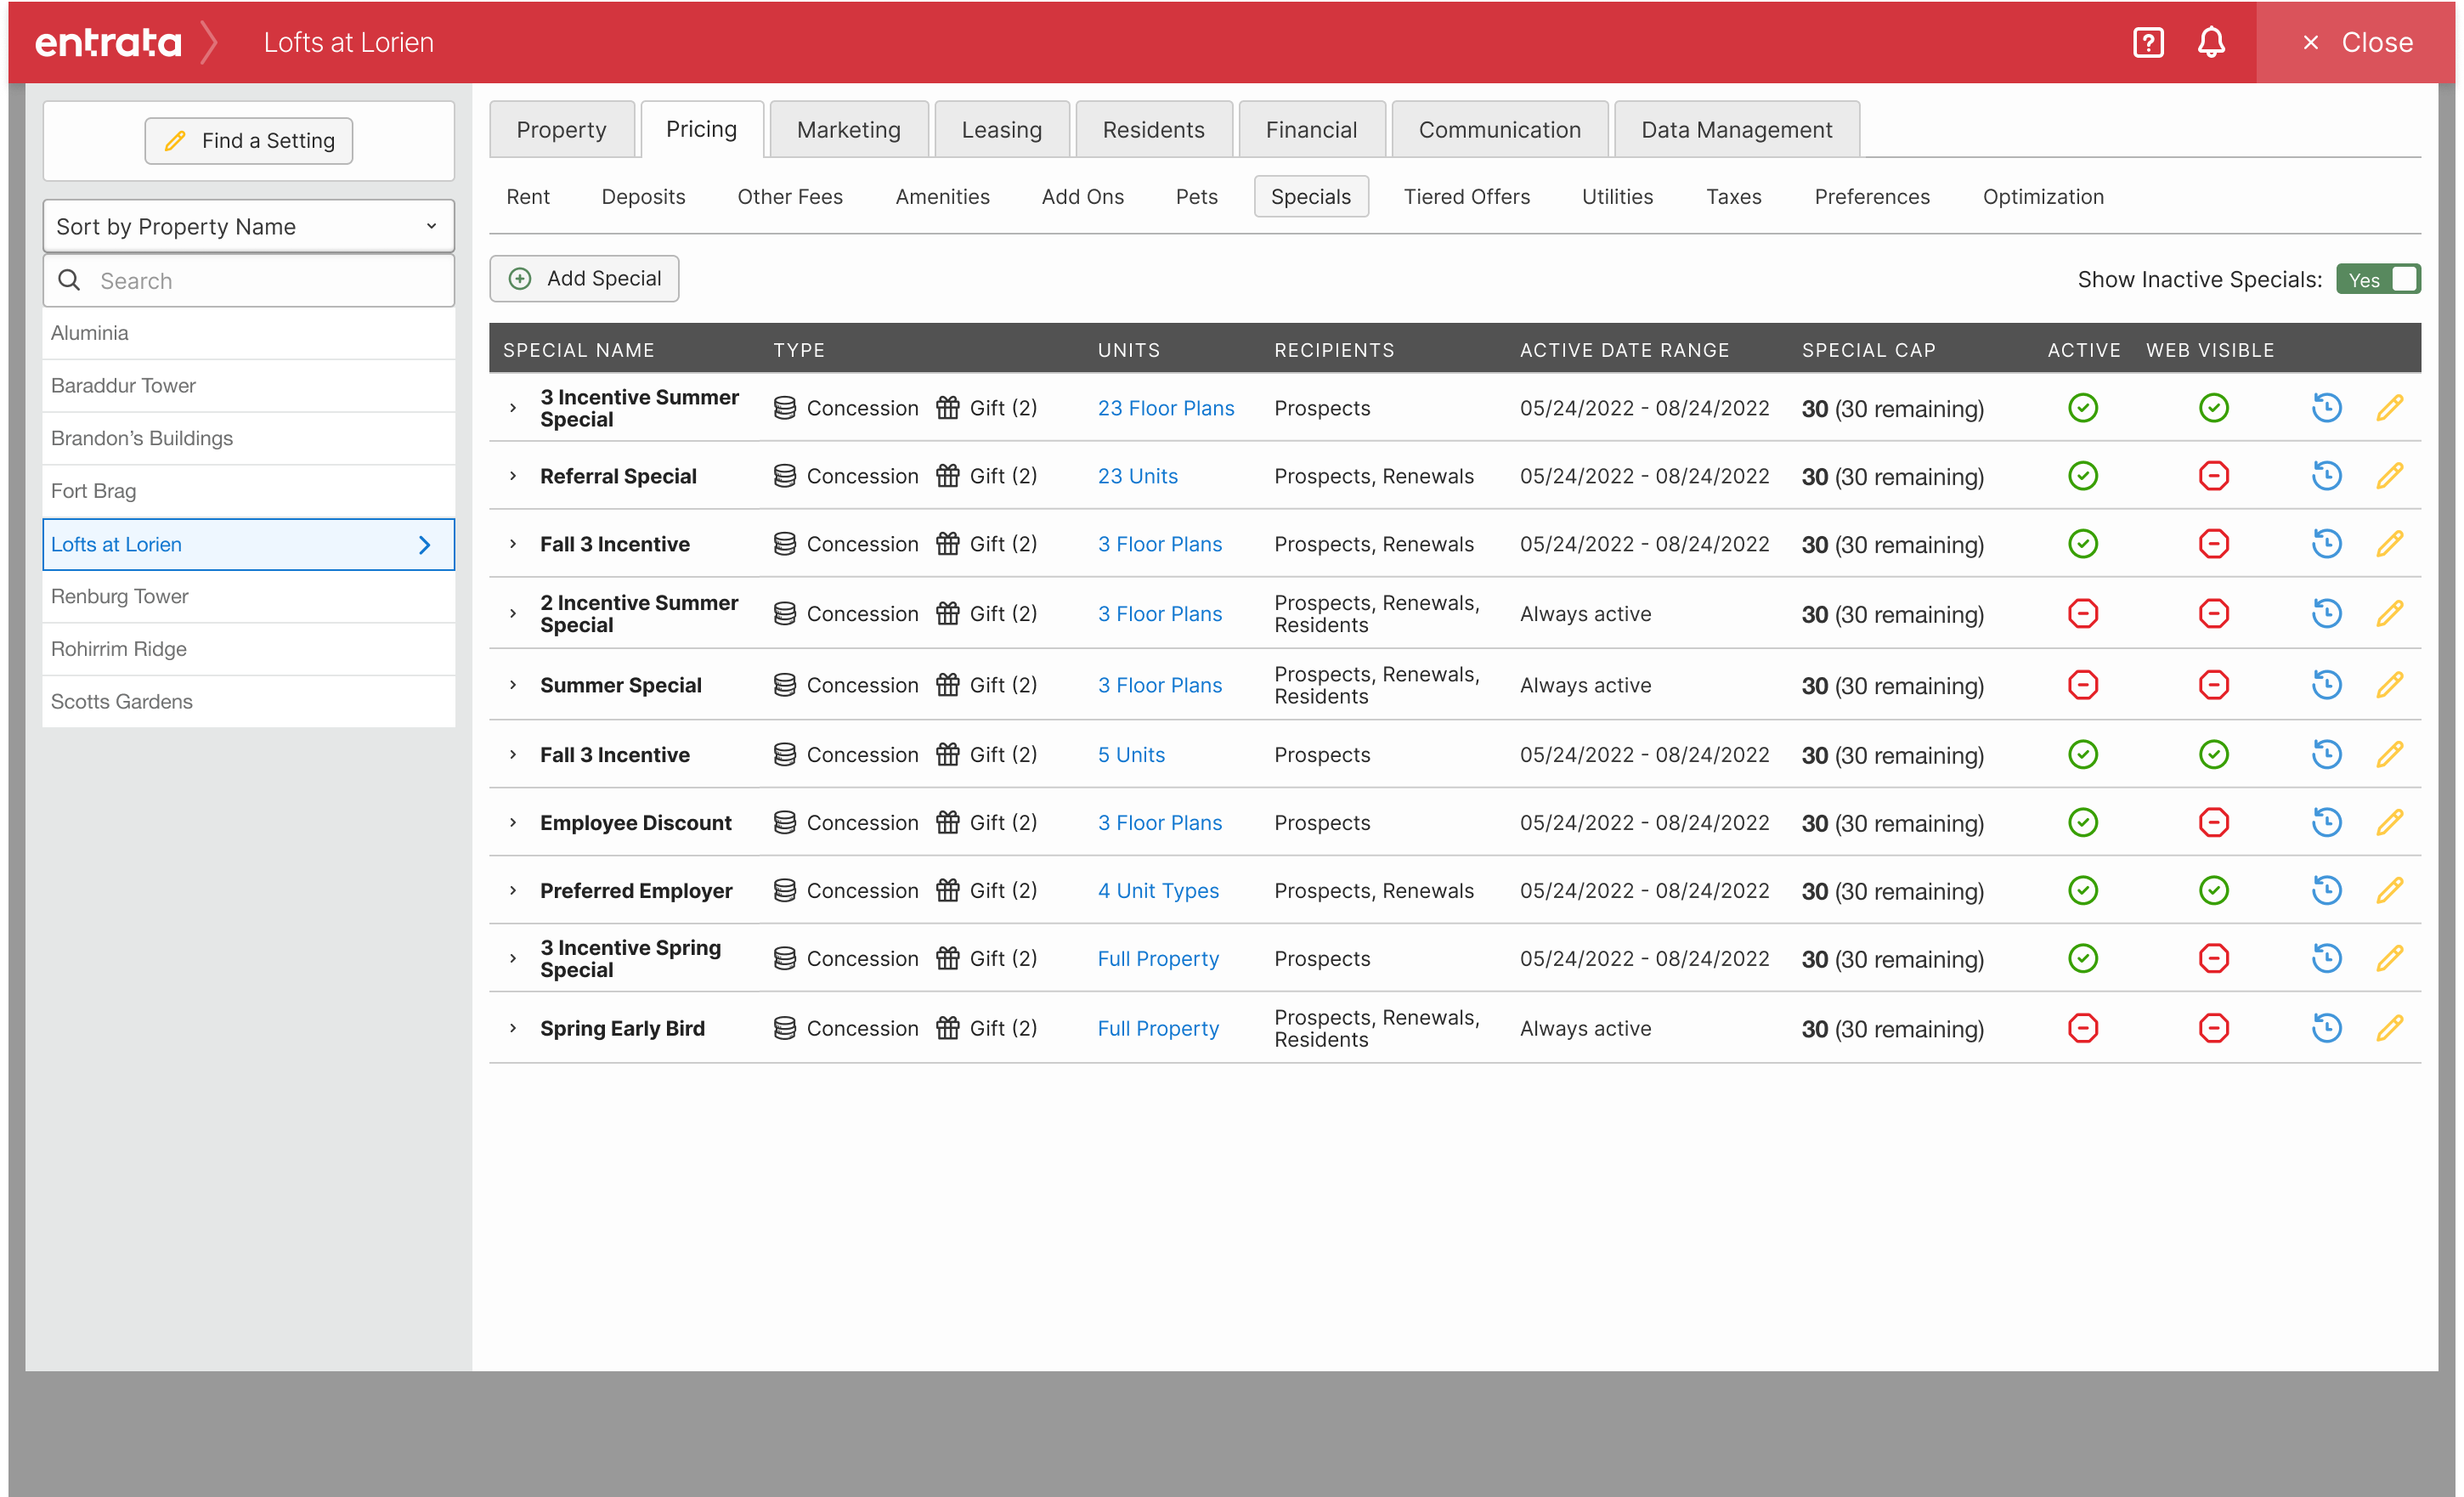Click the entrata logo
The image size is (2464, 1497).
tap(108, 42)
